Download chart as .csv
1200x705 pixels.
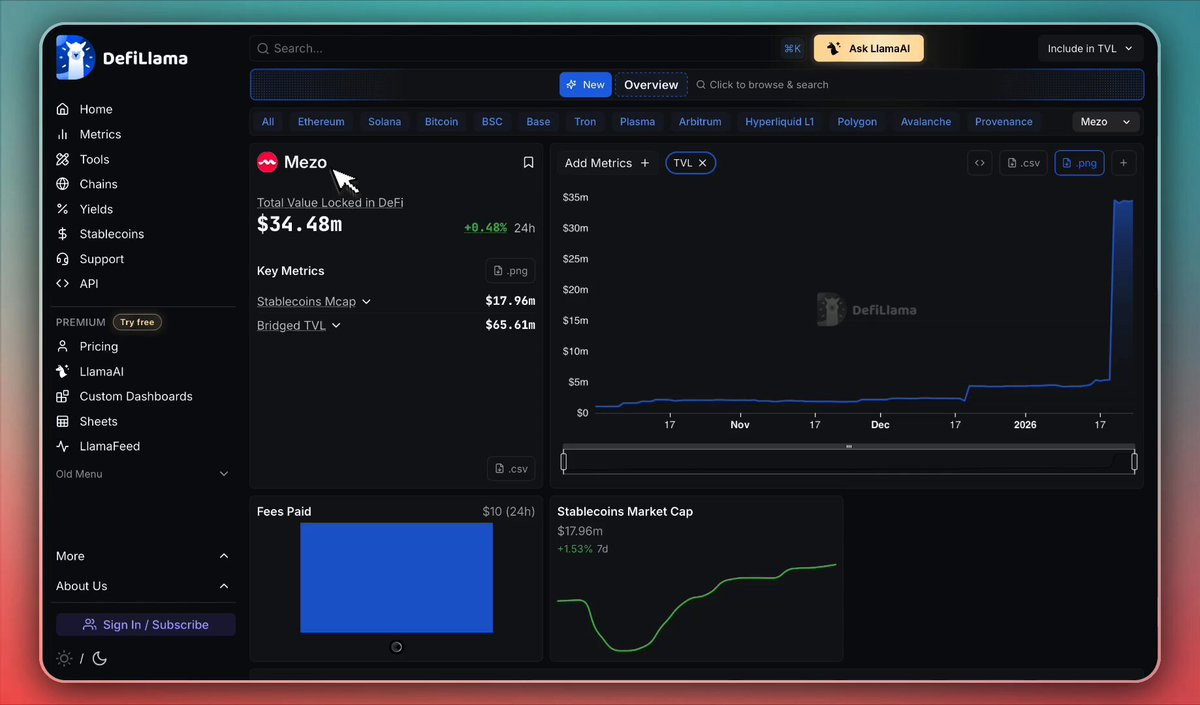(x=1023, y=163)
